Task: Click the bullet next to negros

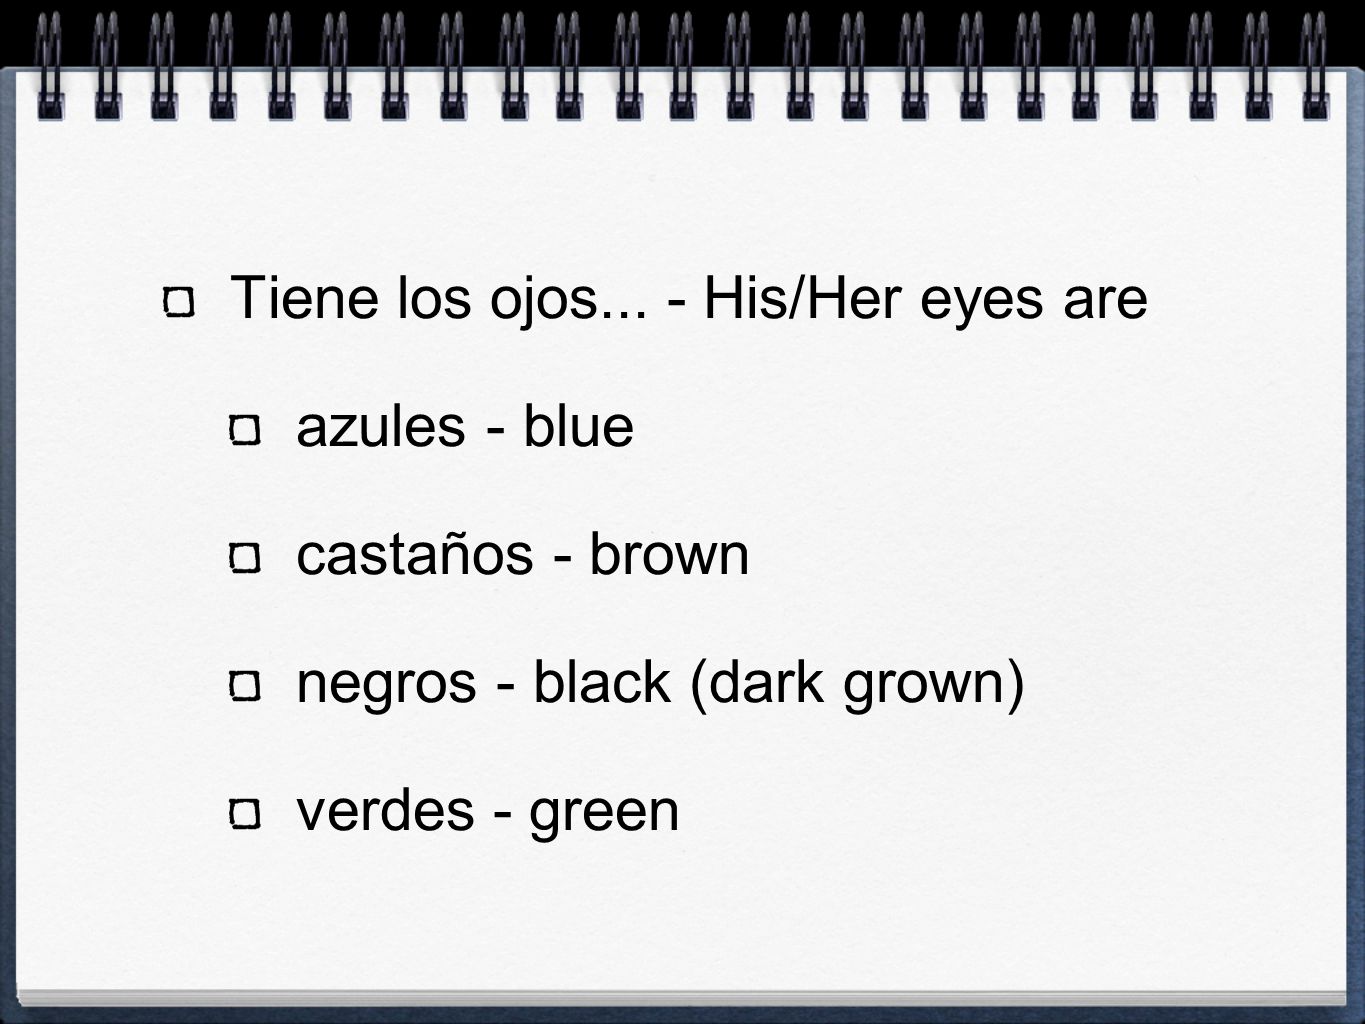Action: point(245,687)
